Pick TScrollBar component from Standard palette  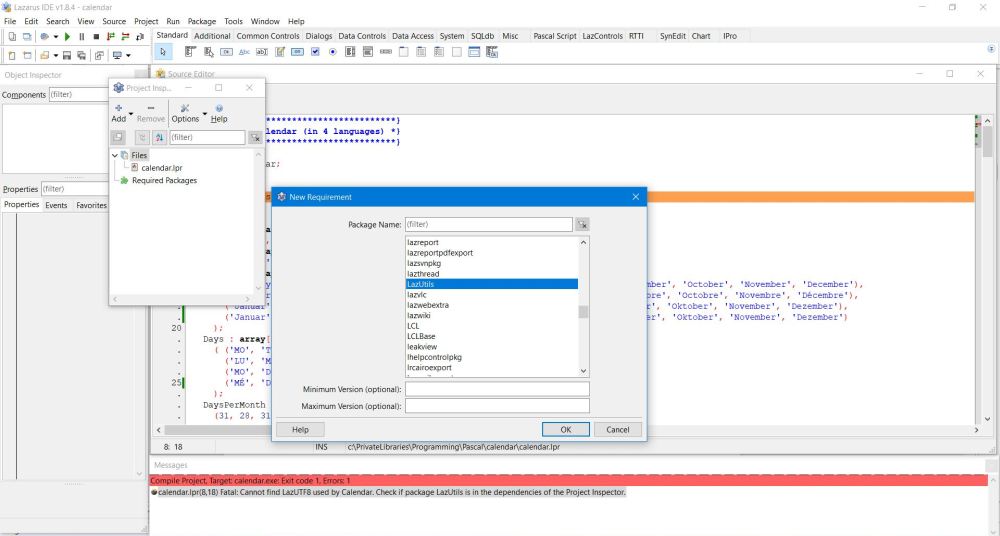tap(386, 52)
